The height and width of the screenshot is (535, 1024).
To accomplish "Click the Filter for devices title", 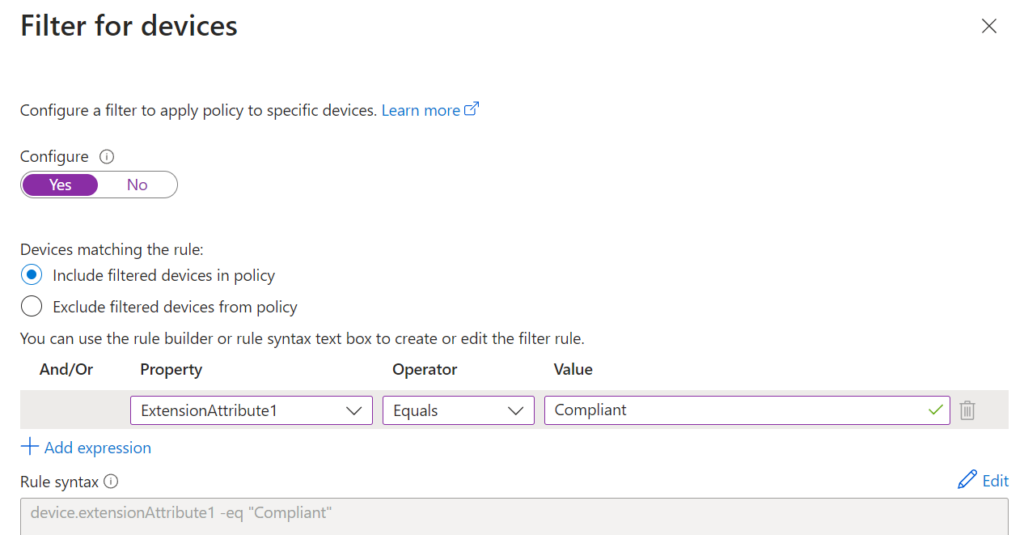I will [x=129, y=26].
